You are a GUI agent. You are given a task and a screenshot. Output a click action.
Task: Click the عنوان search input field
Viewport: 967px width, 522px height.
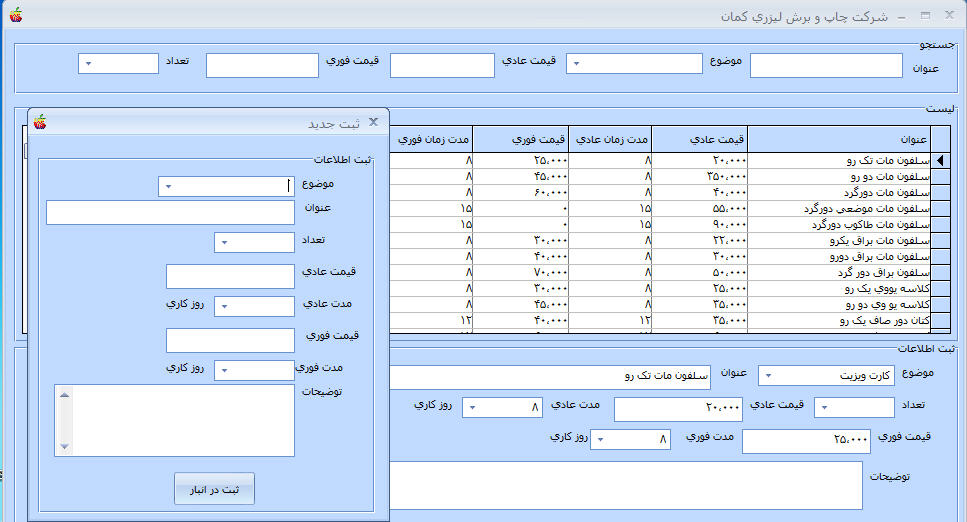[x=826, y=65]
